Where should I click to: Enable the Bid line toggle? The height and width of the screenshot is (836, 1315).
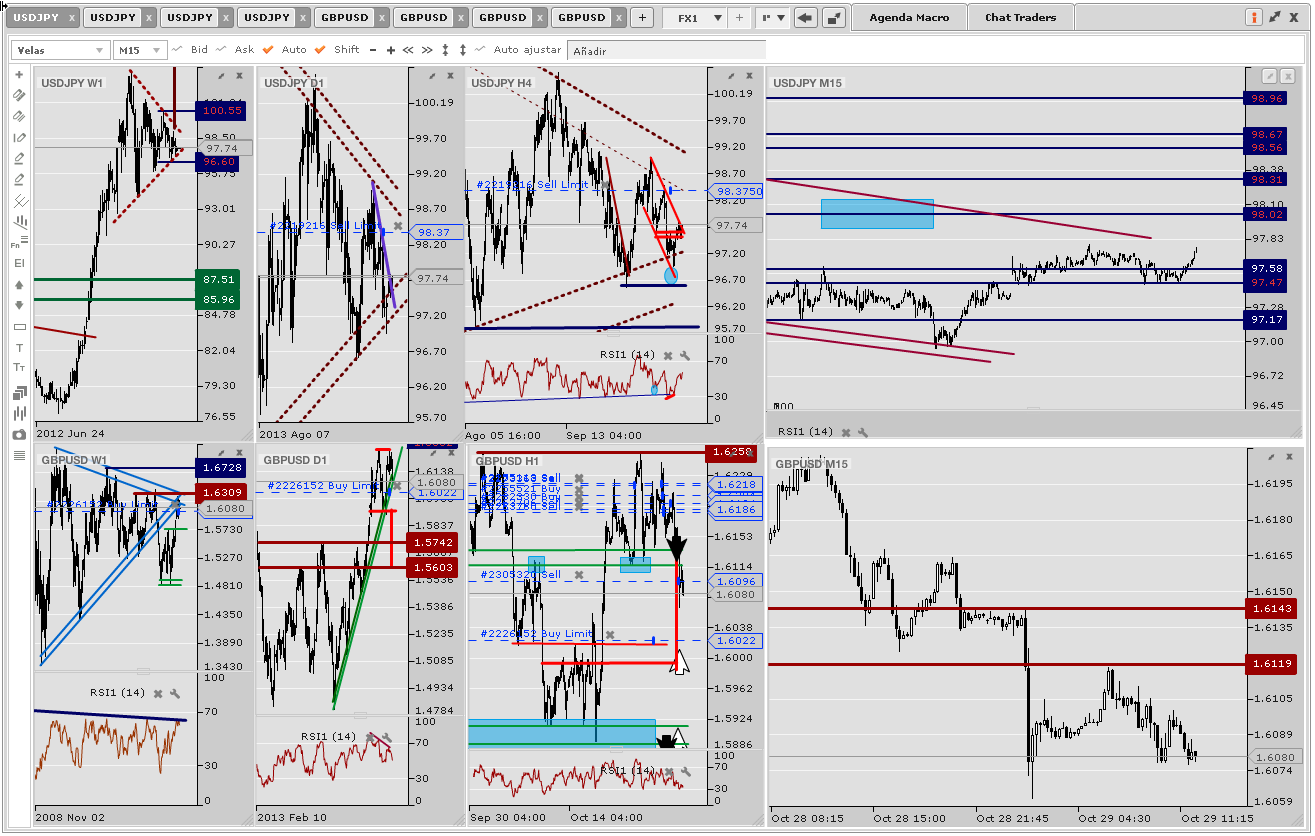(x=177, y=50)
